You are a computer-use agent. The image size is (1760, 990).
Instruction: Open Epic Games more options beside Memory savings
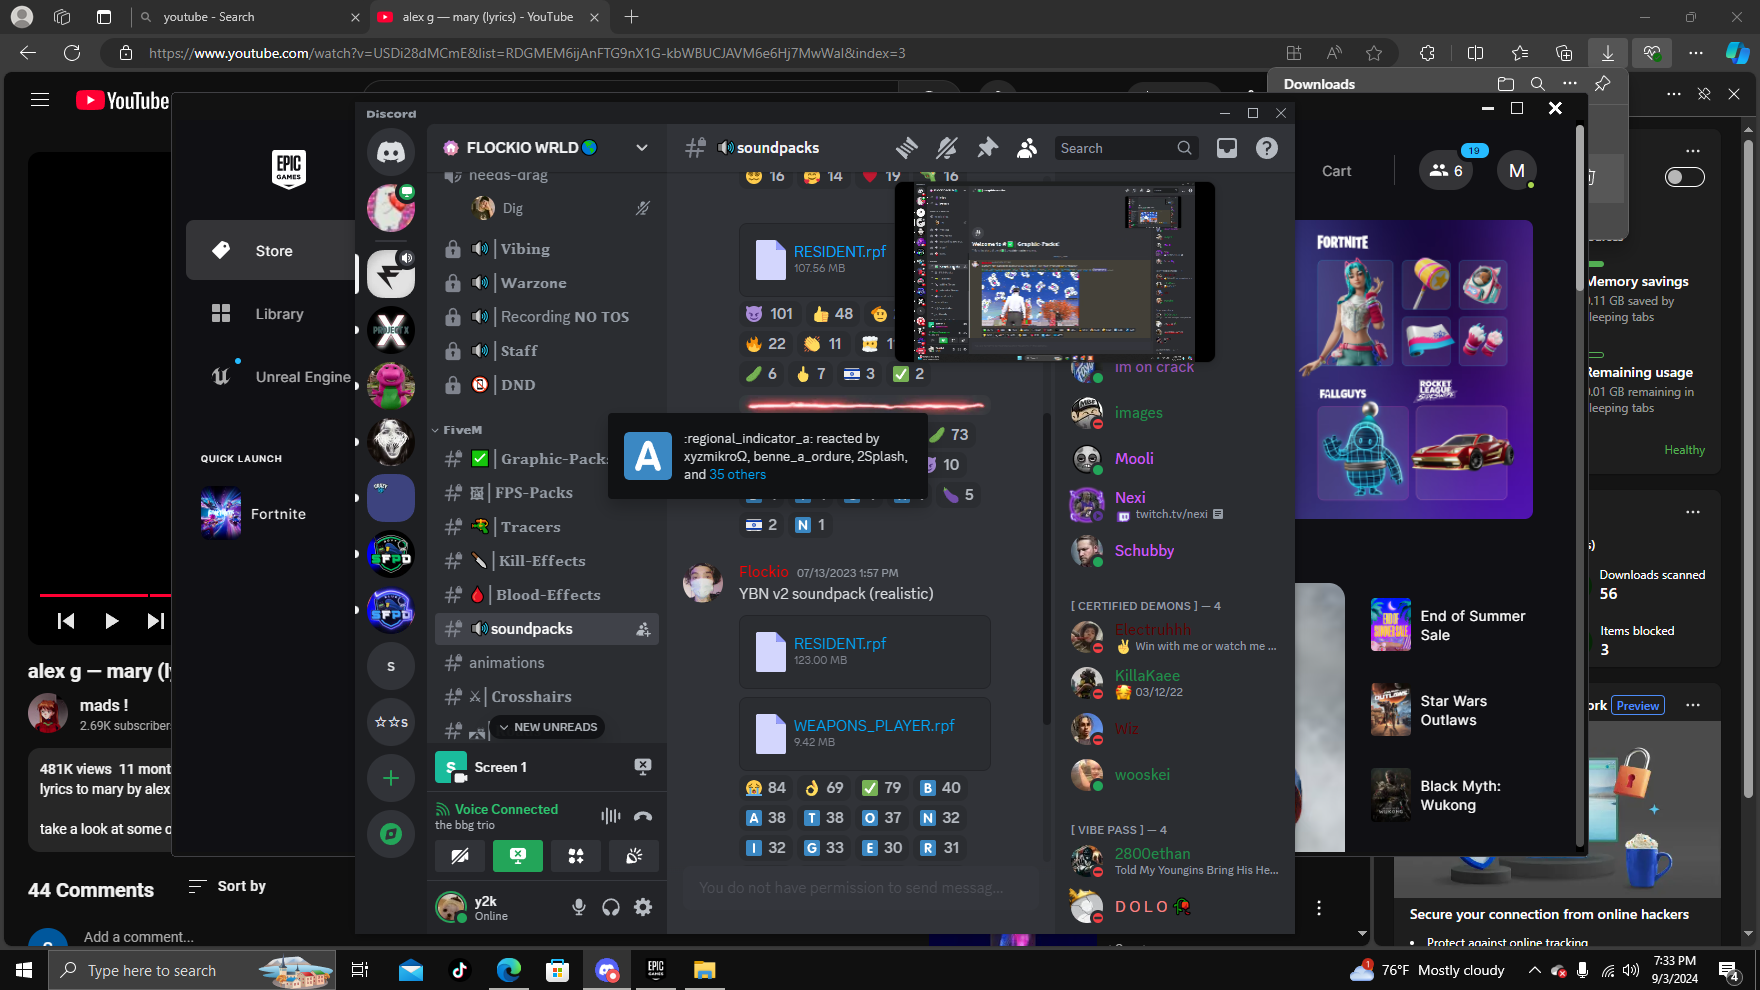click(1693, 151)
